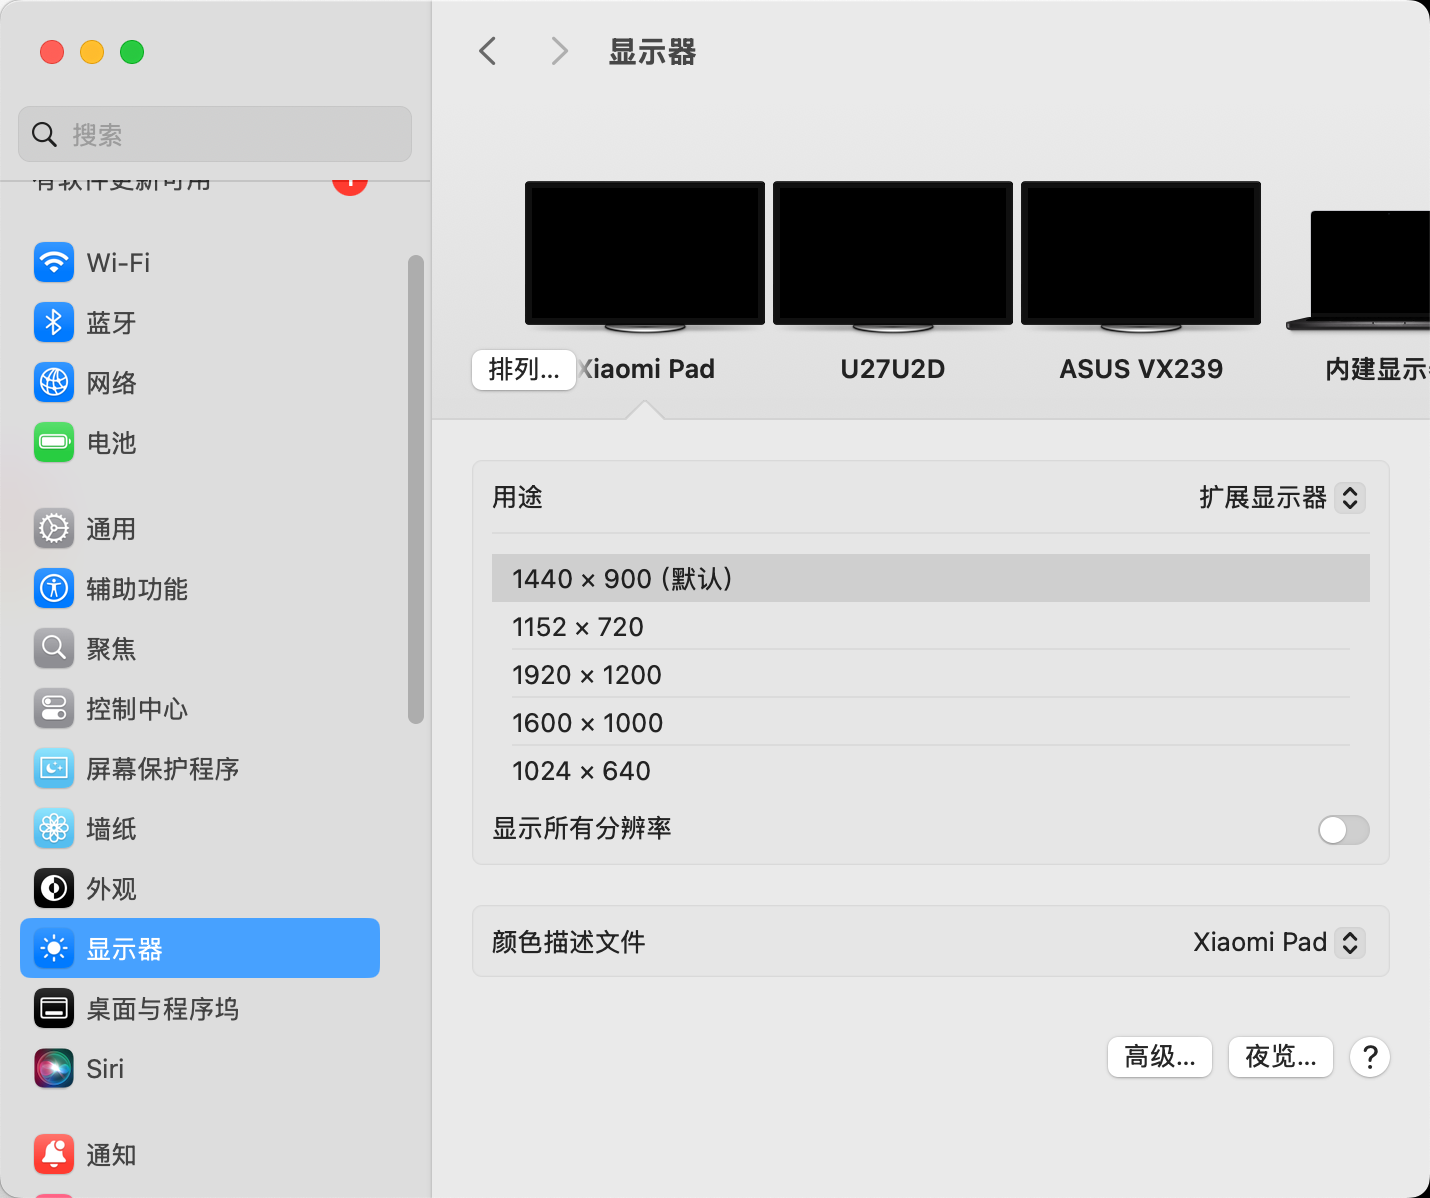1430x1198 pixels.
Task: Open Desktop & Dock (桌面与程序坞) icon
Action: [x=54, y=1009]
